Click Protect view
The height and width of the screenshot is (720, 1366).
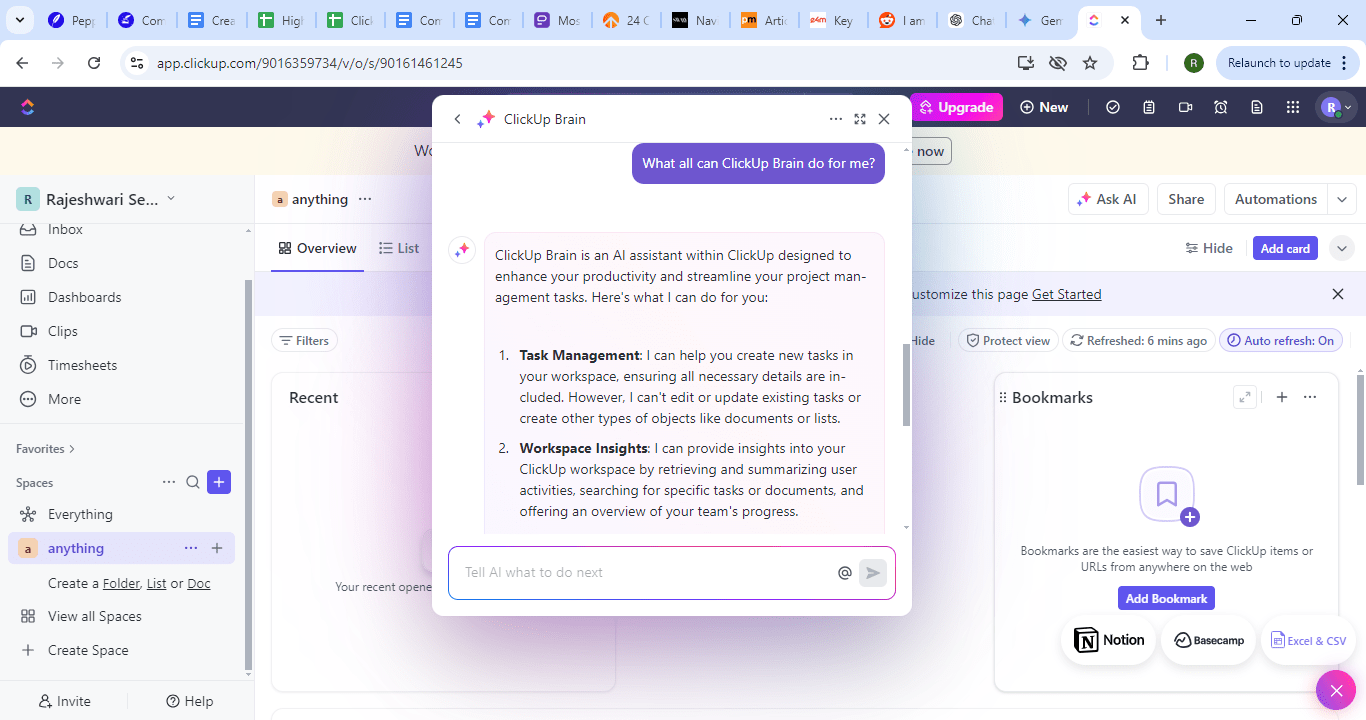(1007, 341)
